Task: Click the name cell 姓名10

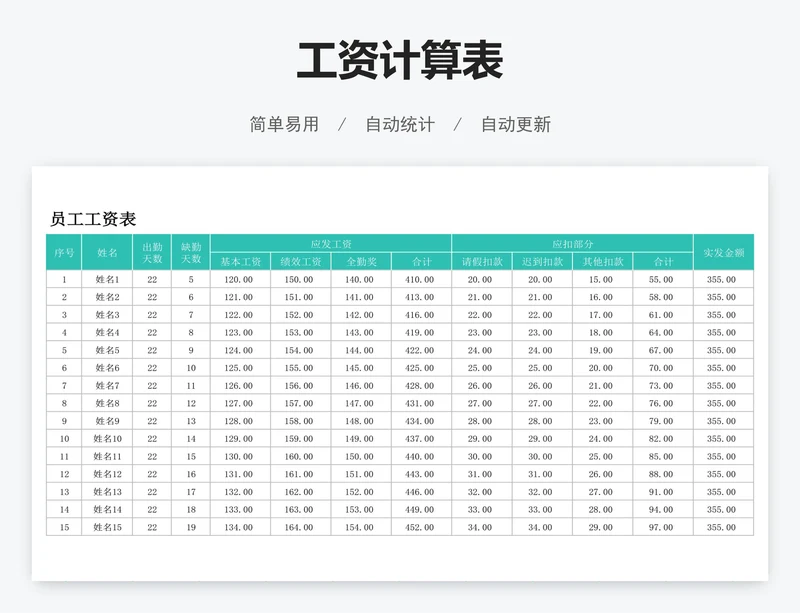Action: (107, 438)
